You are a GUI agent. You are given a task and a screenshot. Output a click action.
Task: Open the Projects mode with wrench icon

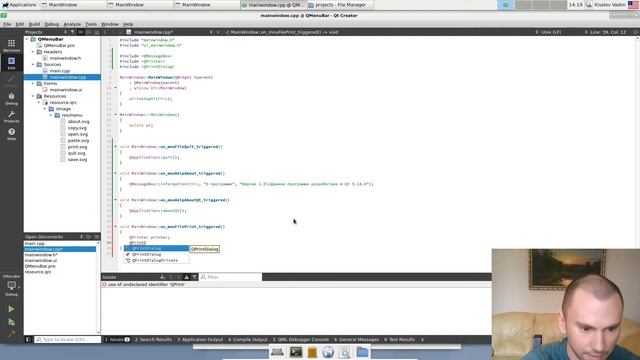coord(11,116)
